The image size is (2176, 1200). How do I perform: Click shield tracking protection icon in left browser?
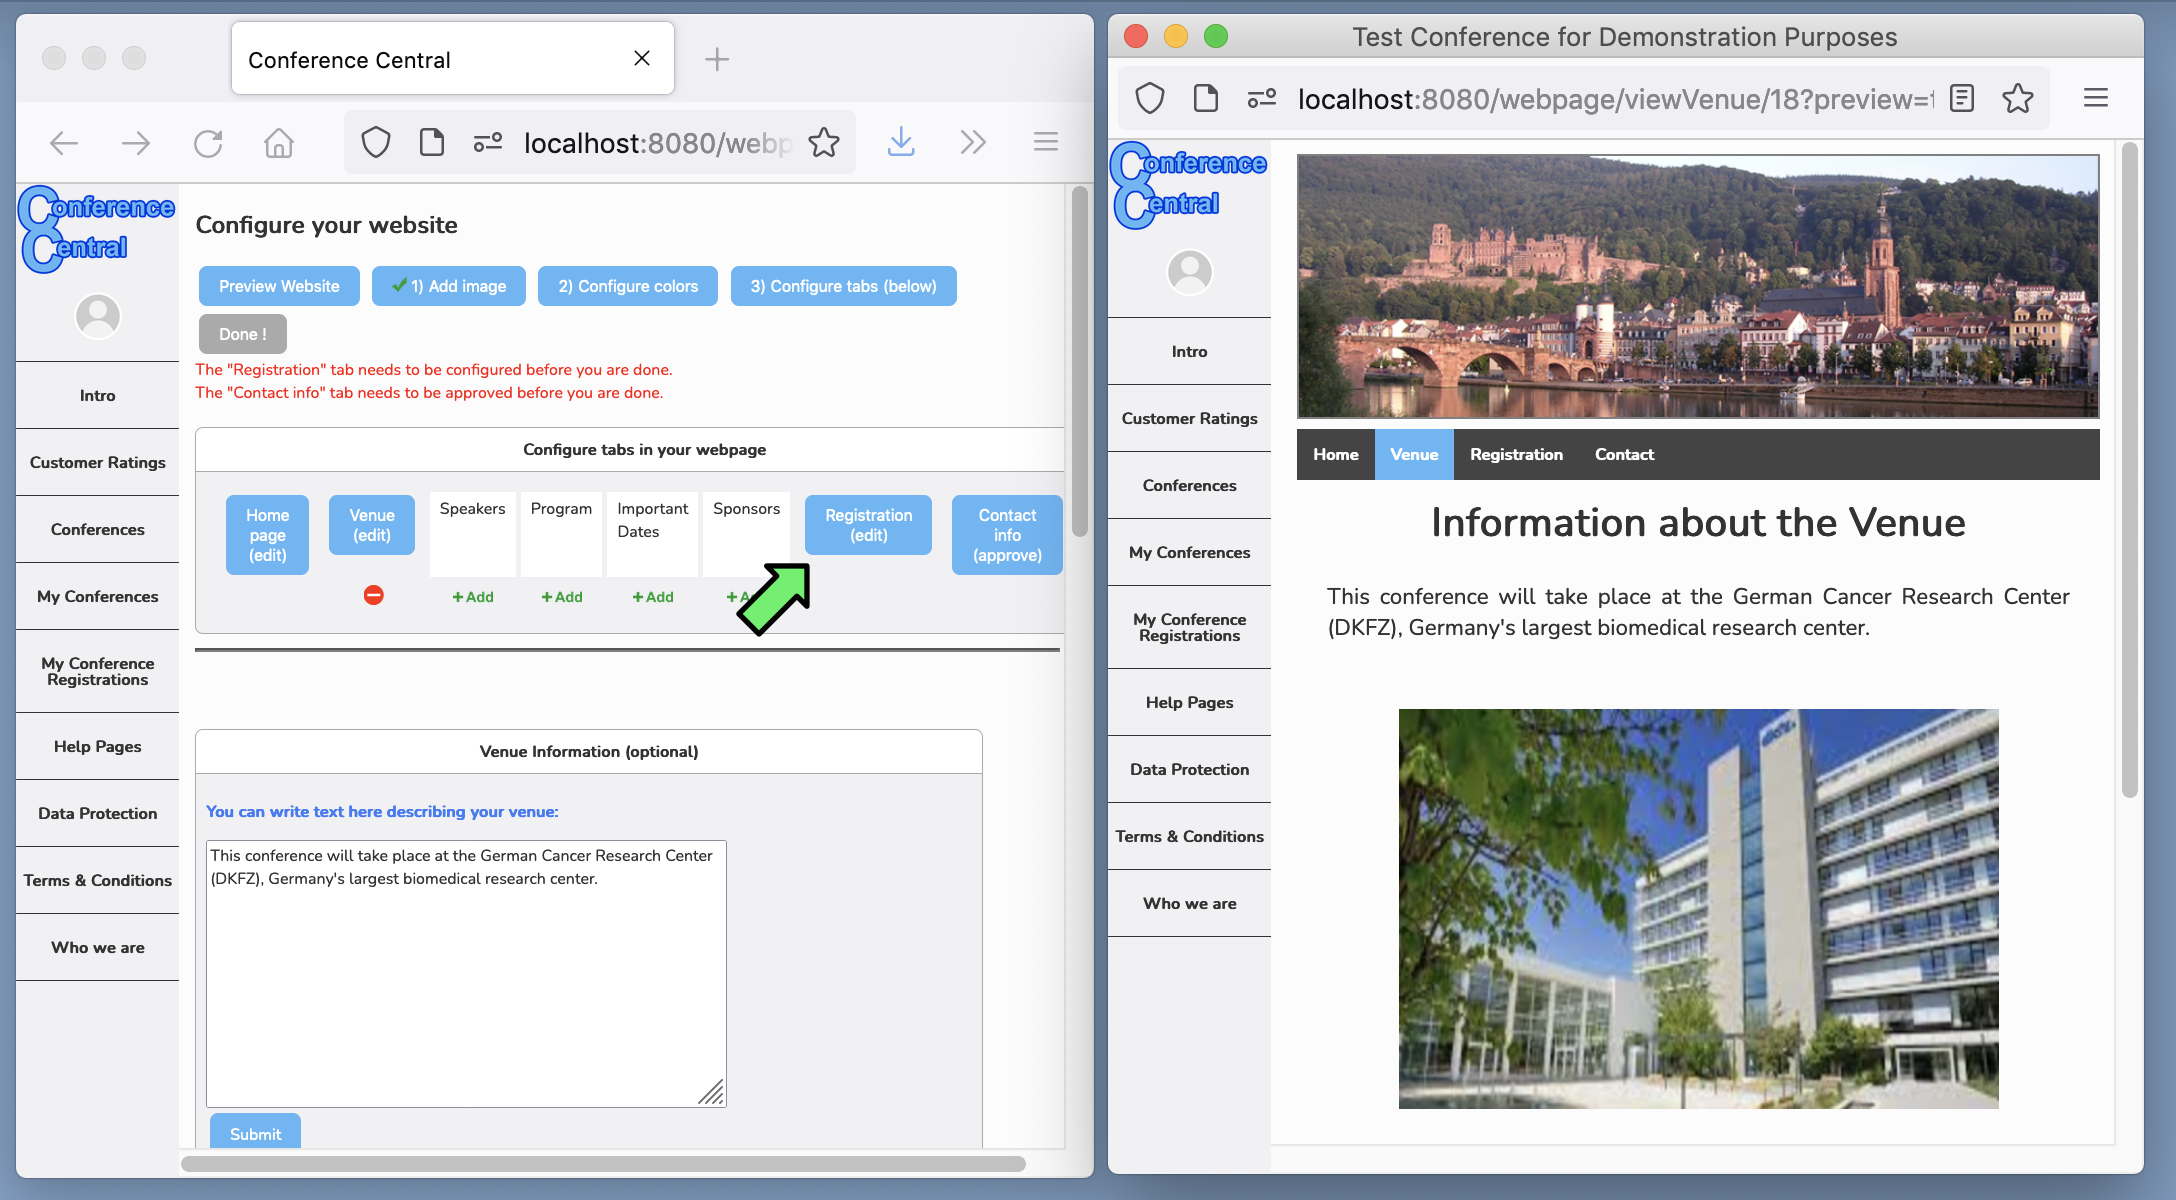[376, 143]
